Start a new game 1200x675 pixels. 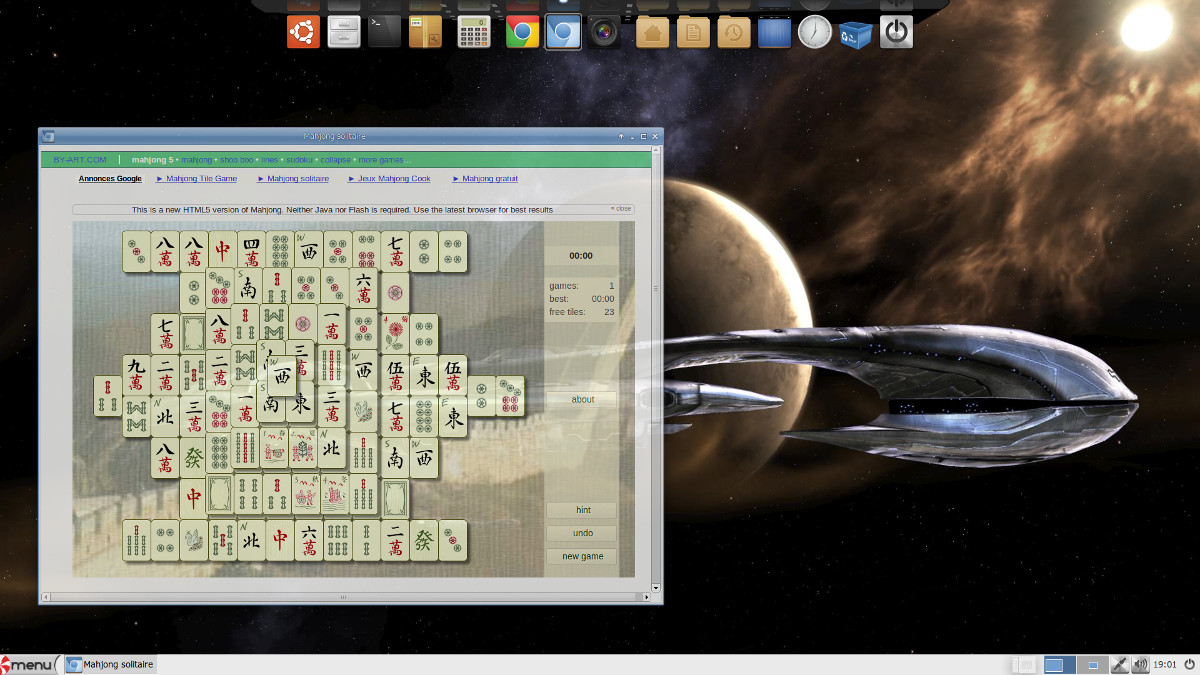click(x=583, y=556)
